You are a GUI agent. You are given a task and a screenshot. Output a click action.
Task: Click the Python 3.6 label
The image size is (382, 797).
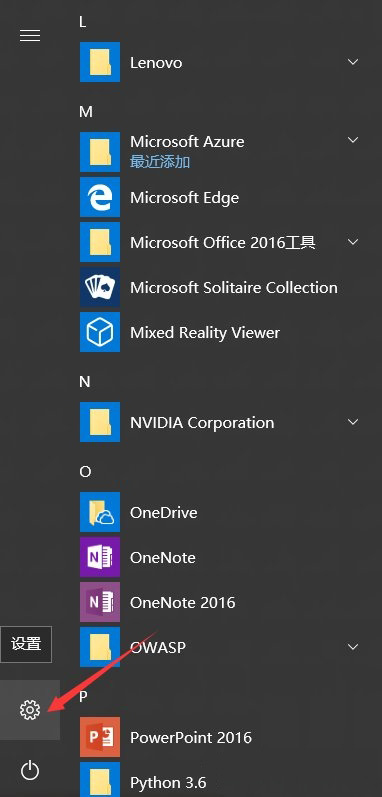(x=168, y=783)
